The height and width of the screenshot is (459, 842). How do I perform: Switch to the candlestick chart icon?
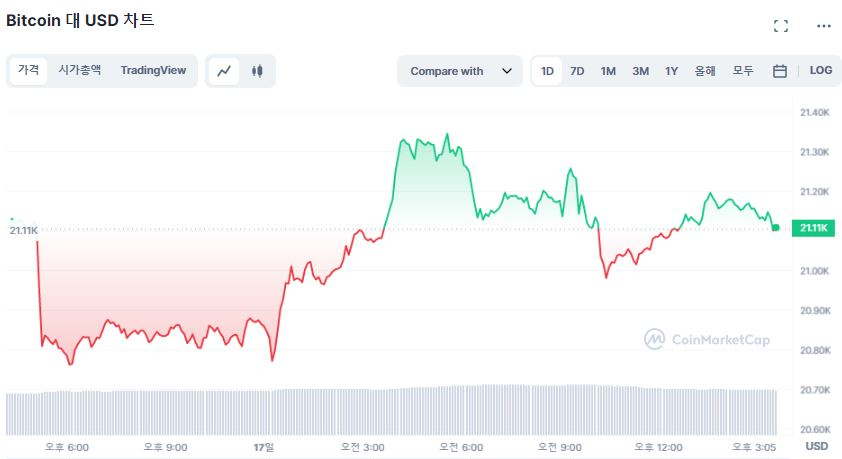tap(257, 71)
